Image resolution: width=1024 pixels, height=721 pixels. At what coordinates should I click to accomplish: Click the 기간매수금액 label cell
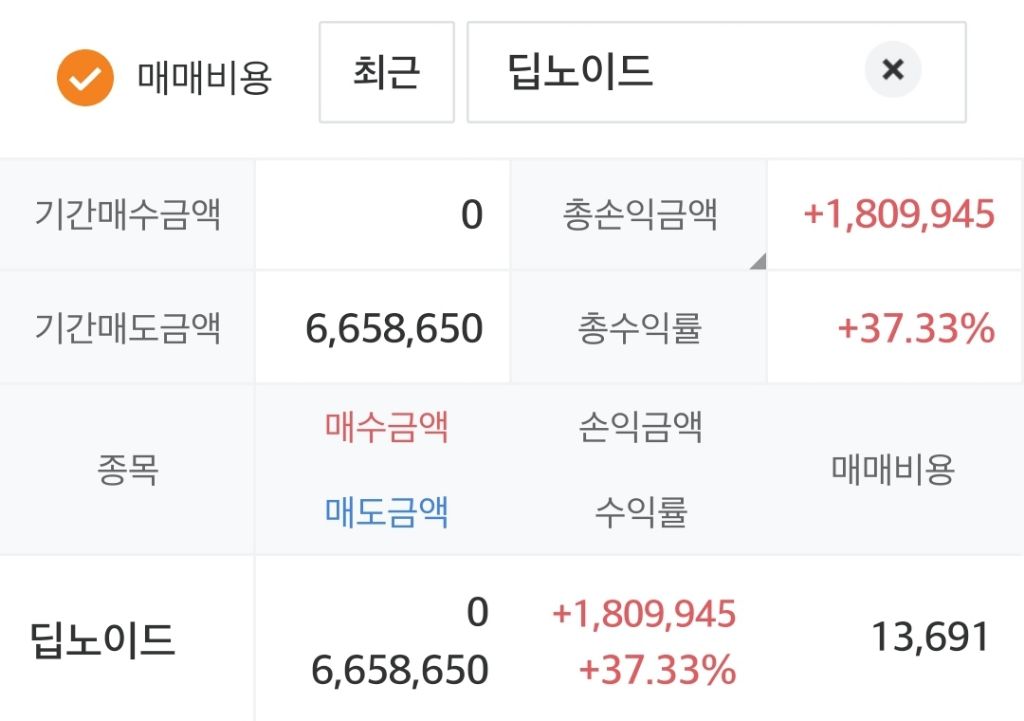[x=127, y=214]
